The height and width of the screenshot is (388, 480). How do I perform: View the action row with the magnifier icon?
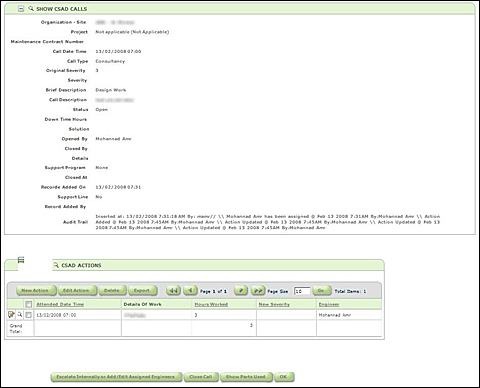20,314
